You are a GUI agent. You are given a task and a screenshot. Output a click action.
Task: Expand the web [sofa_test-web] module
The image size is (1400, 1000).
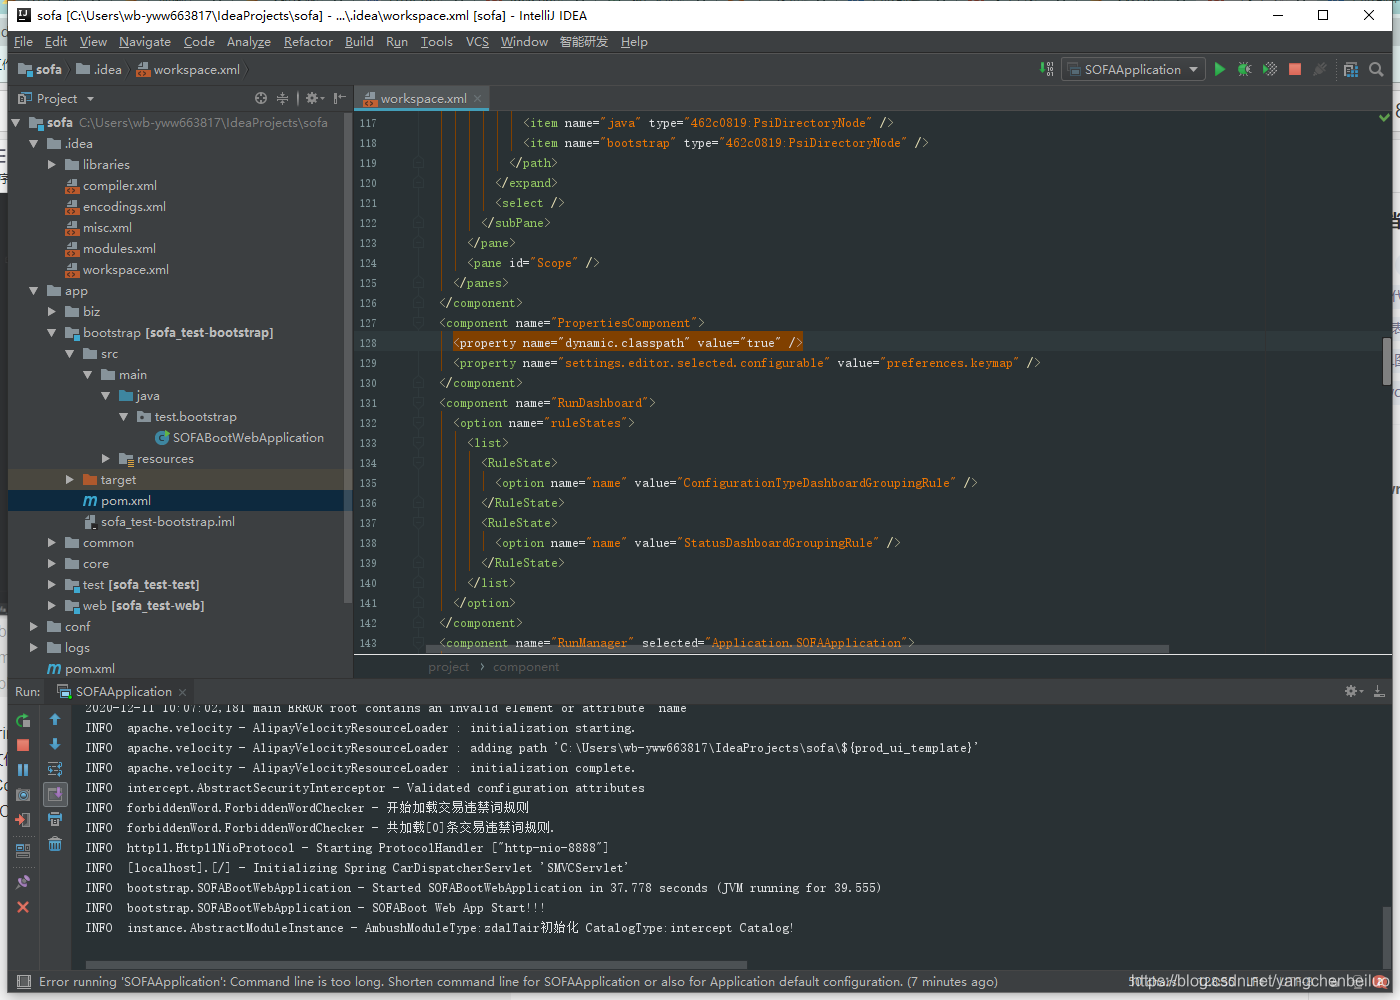(x=52, y=606)
